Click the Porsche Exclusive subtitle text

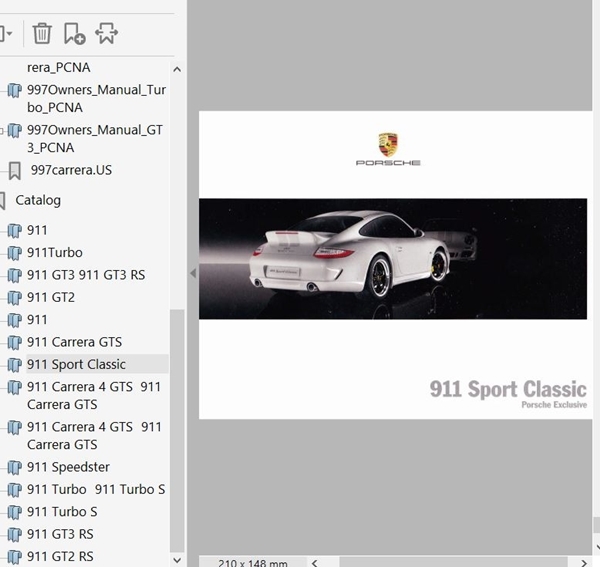[554, 405]
